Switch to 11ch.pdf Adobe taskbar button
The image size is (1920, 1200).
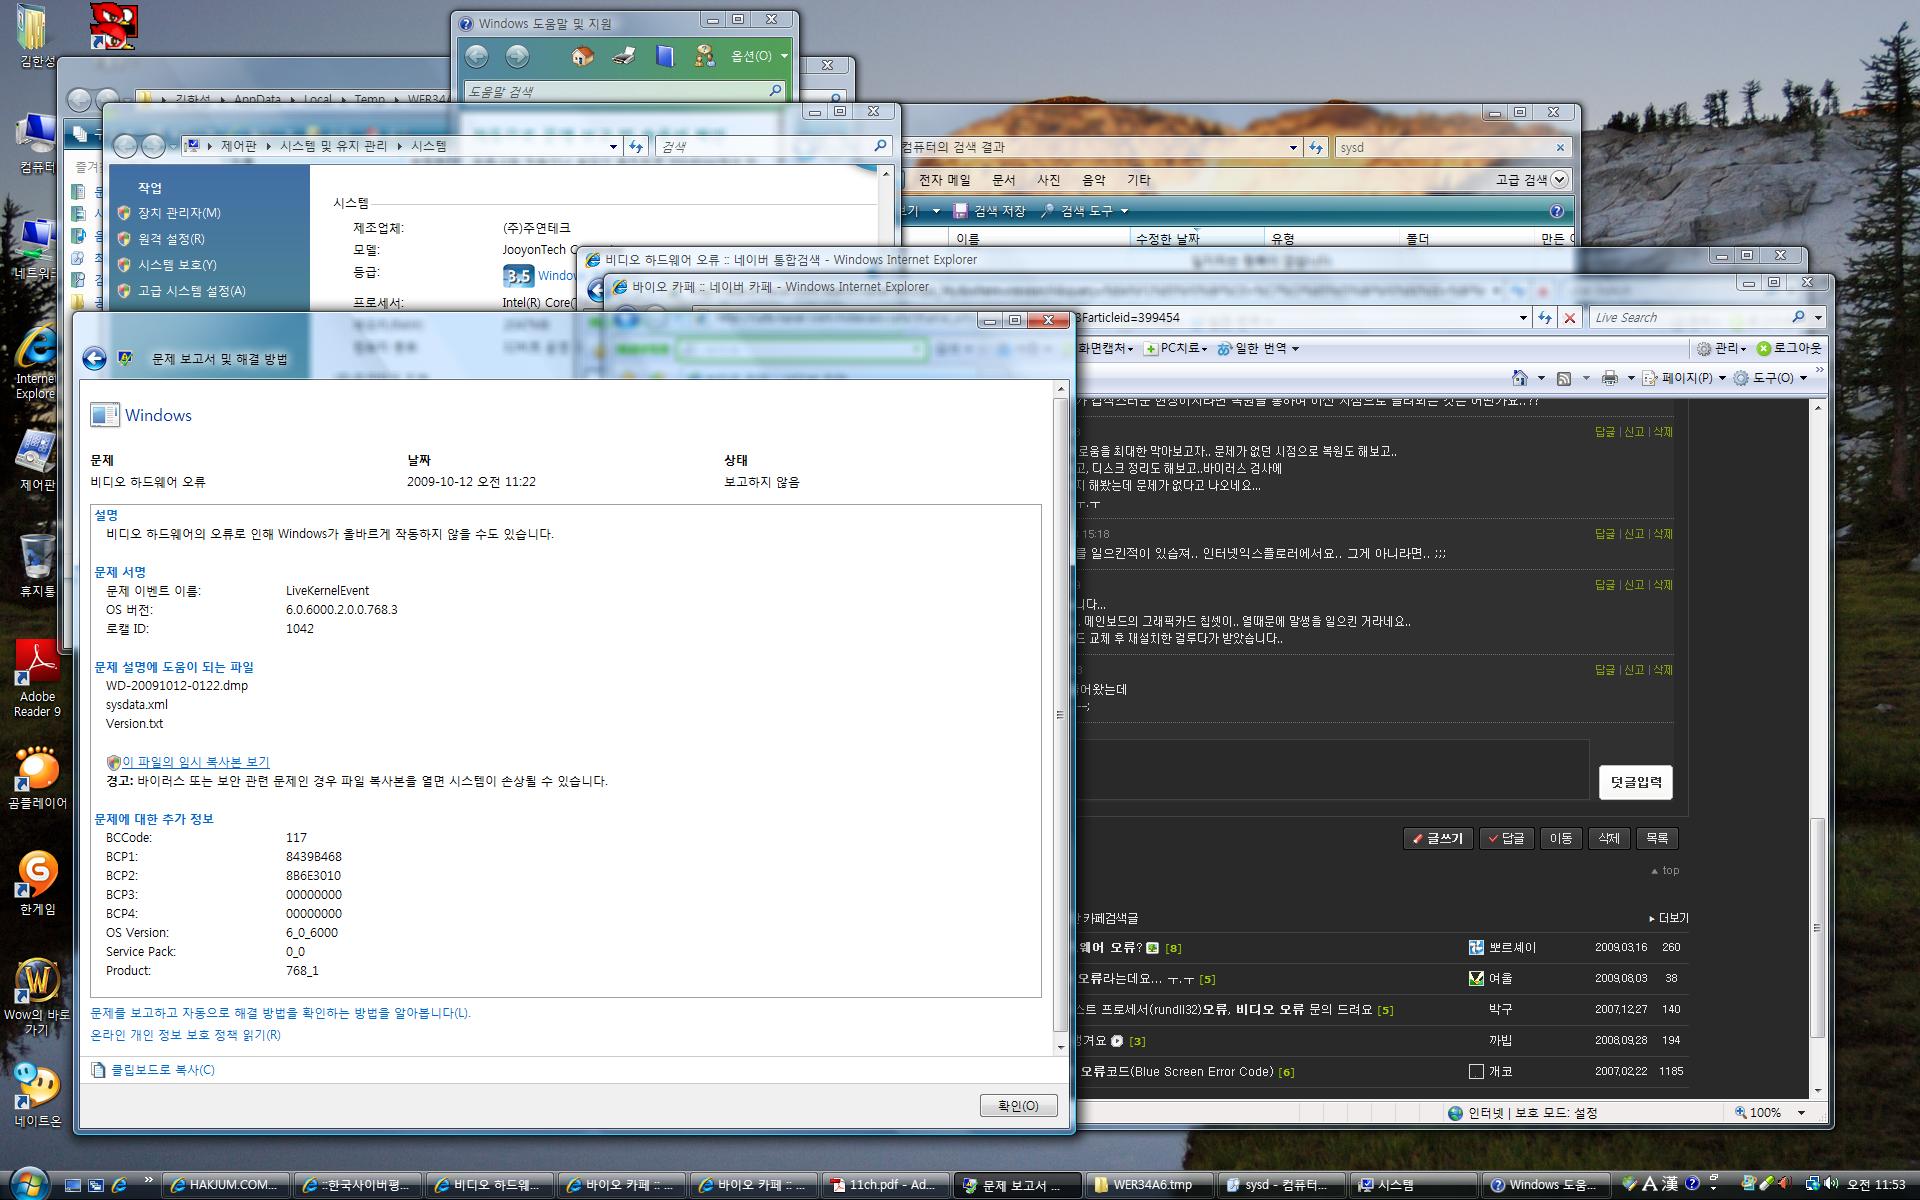point(884,1185)
